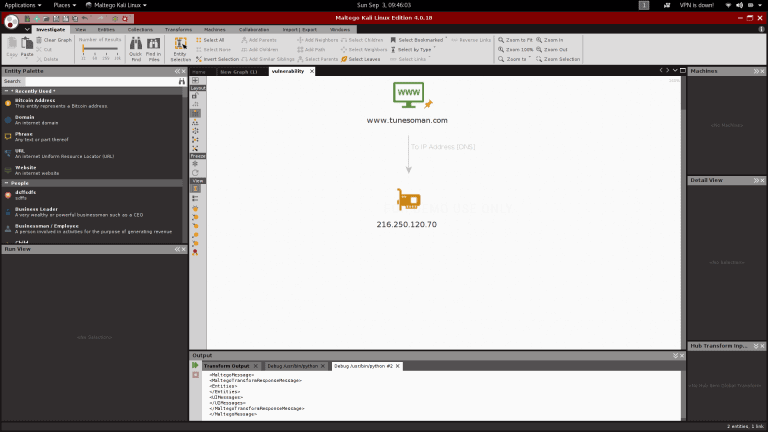Switch to the Investigate ribbon tab
Image resolution: width=768 pixels, height=432 pixels.
50,29
